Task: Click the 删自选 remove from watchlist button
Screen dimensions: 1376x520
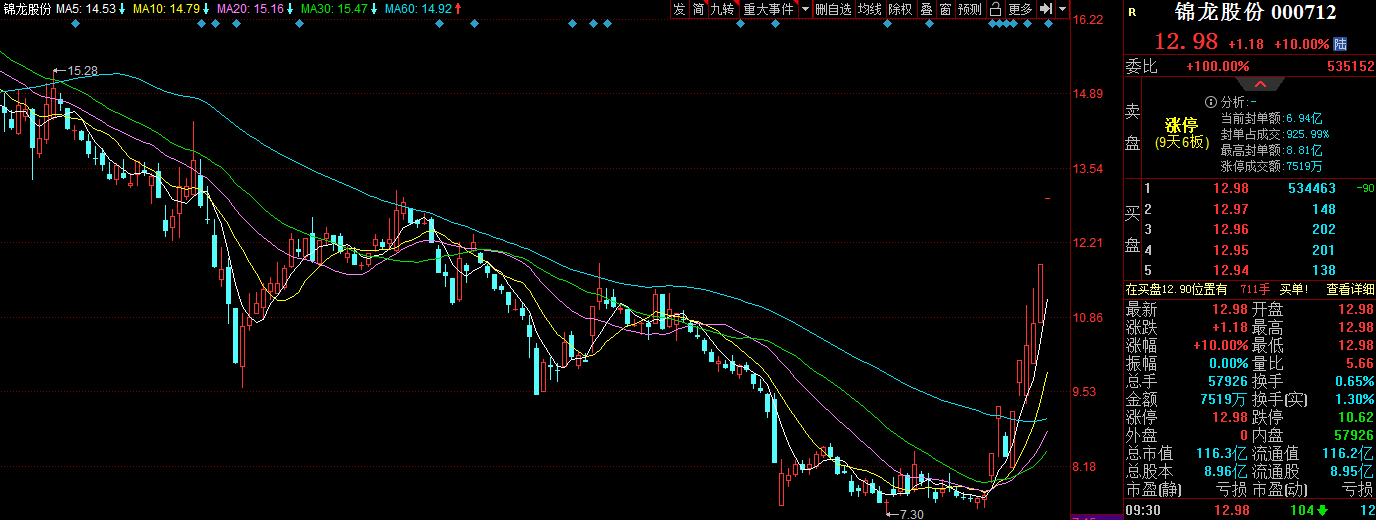Action: [833, 9]
